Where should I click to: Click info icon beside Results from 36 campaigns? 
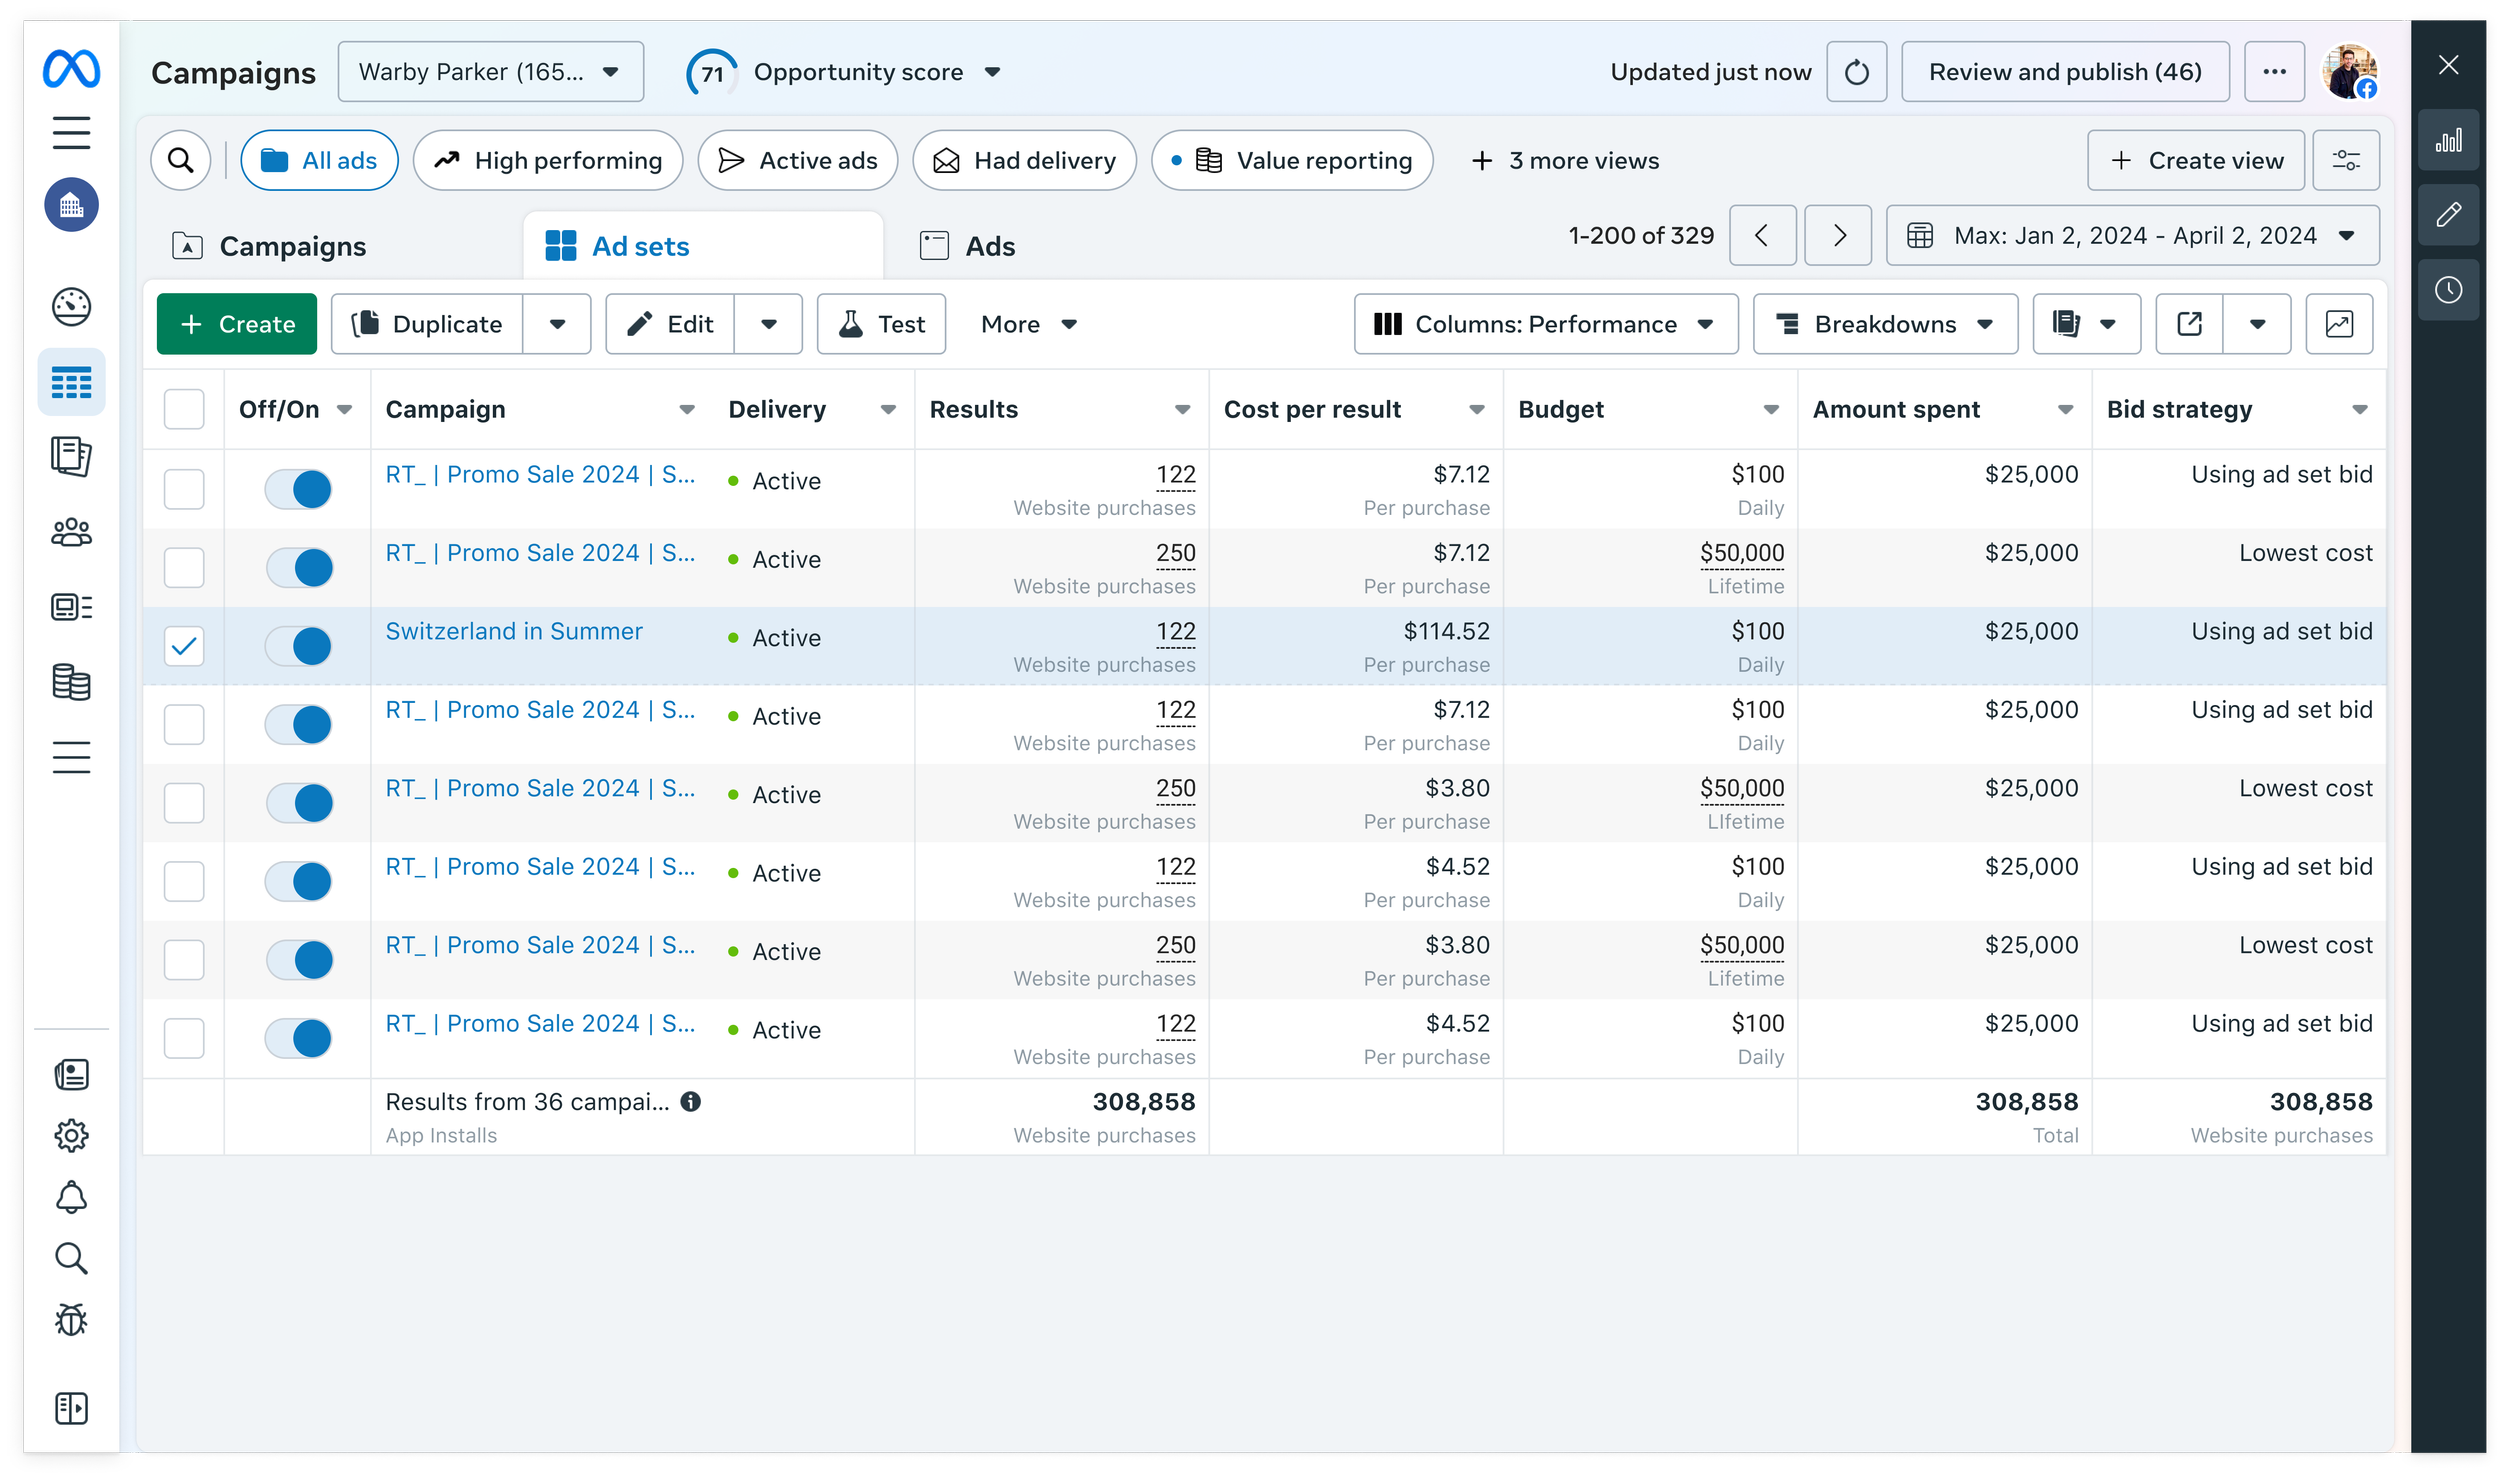point(691,1101)
